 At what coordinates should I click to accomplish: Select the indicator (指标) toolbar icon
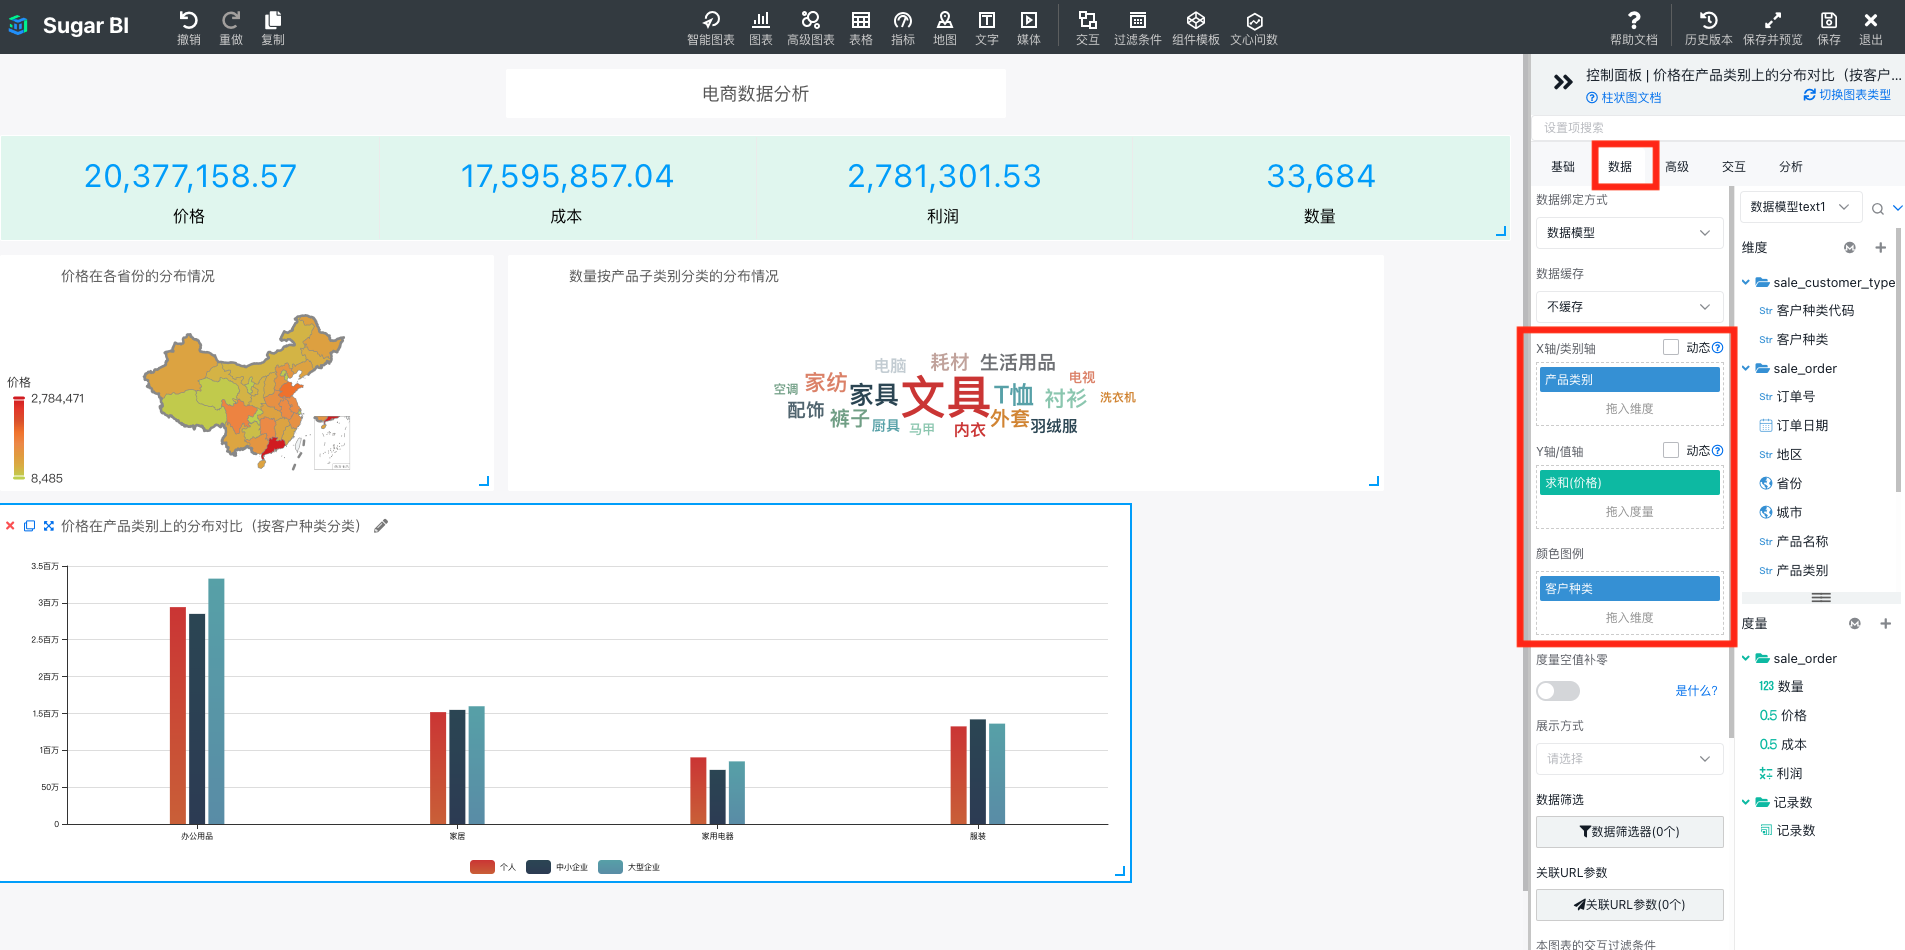(903, 20)
